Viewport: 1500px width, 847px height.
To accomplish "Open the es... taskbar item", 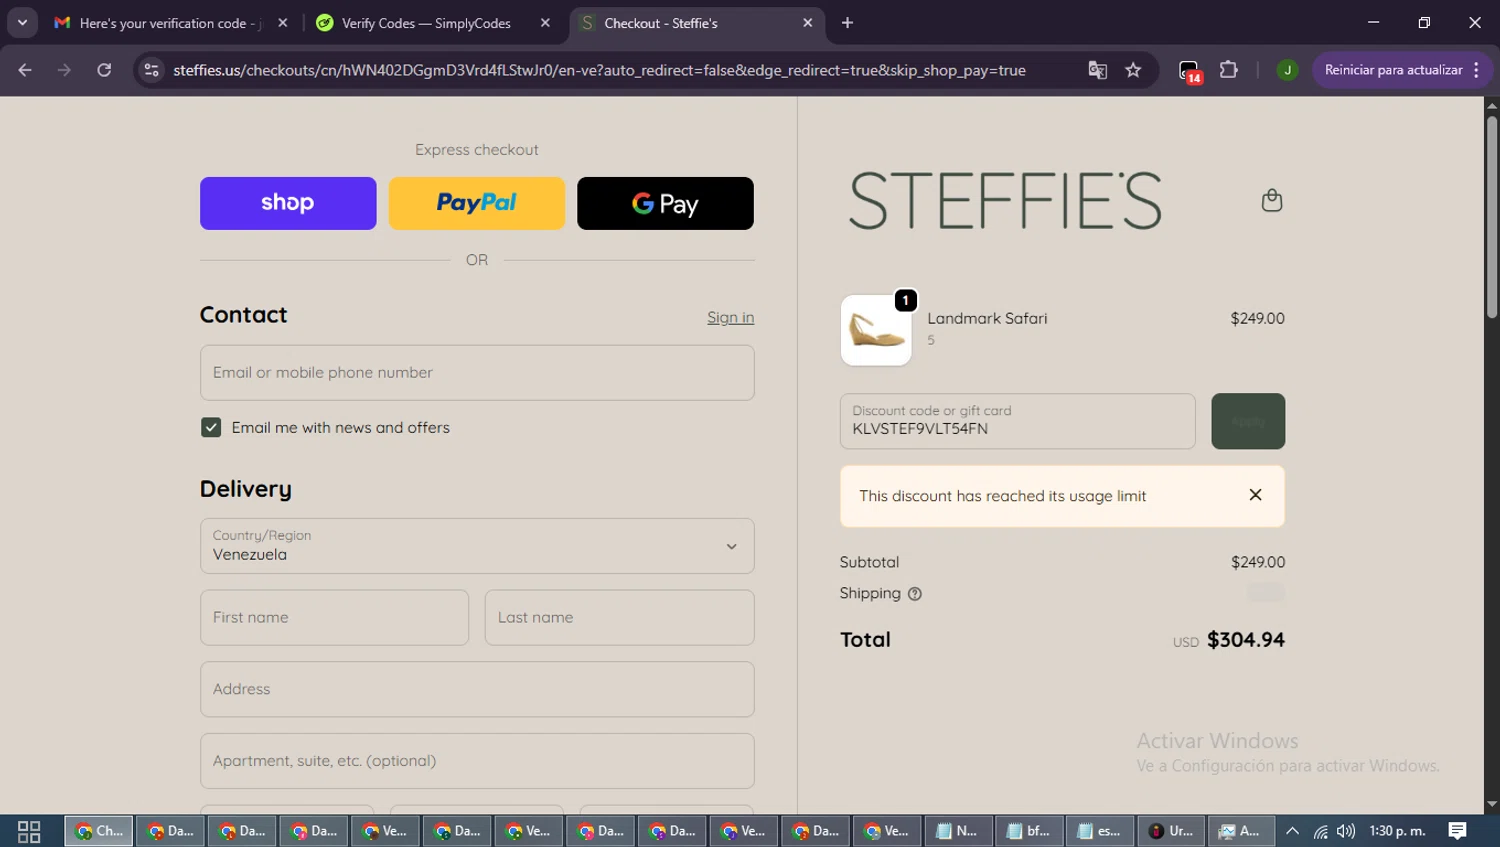I will tap(1099, 831).
